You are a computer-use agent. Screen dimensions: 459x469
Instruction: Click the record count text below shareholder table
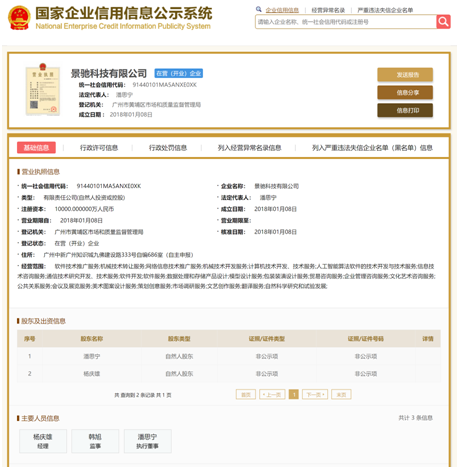pos(143,395)
